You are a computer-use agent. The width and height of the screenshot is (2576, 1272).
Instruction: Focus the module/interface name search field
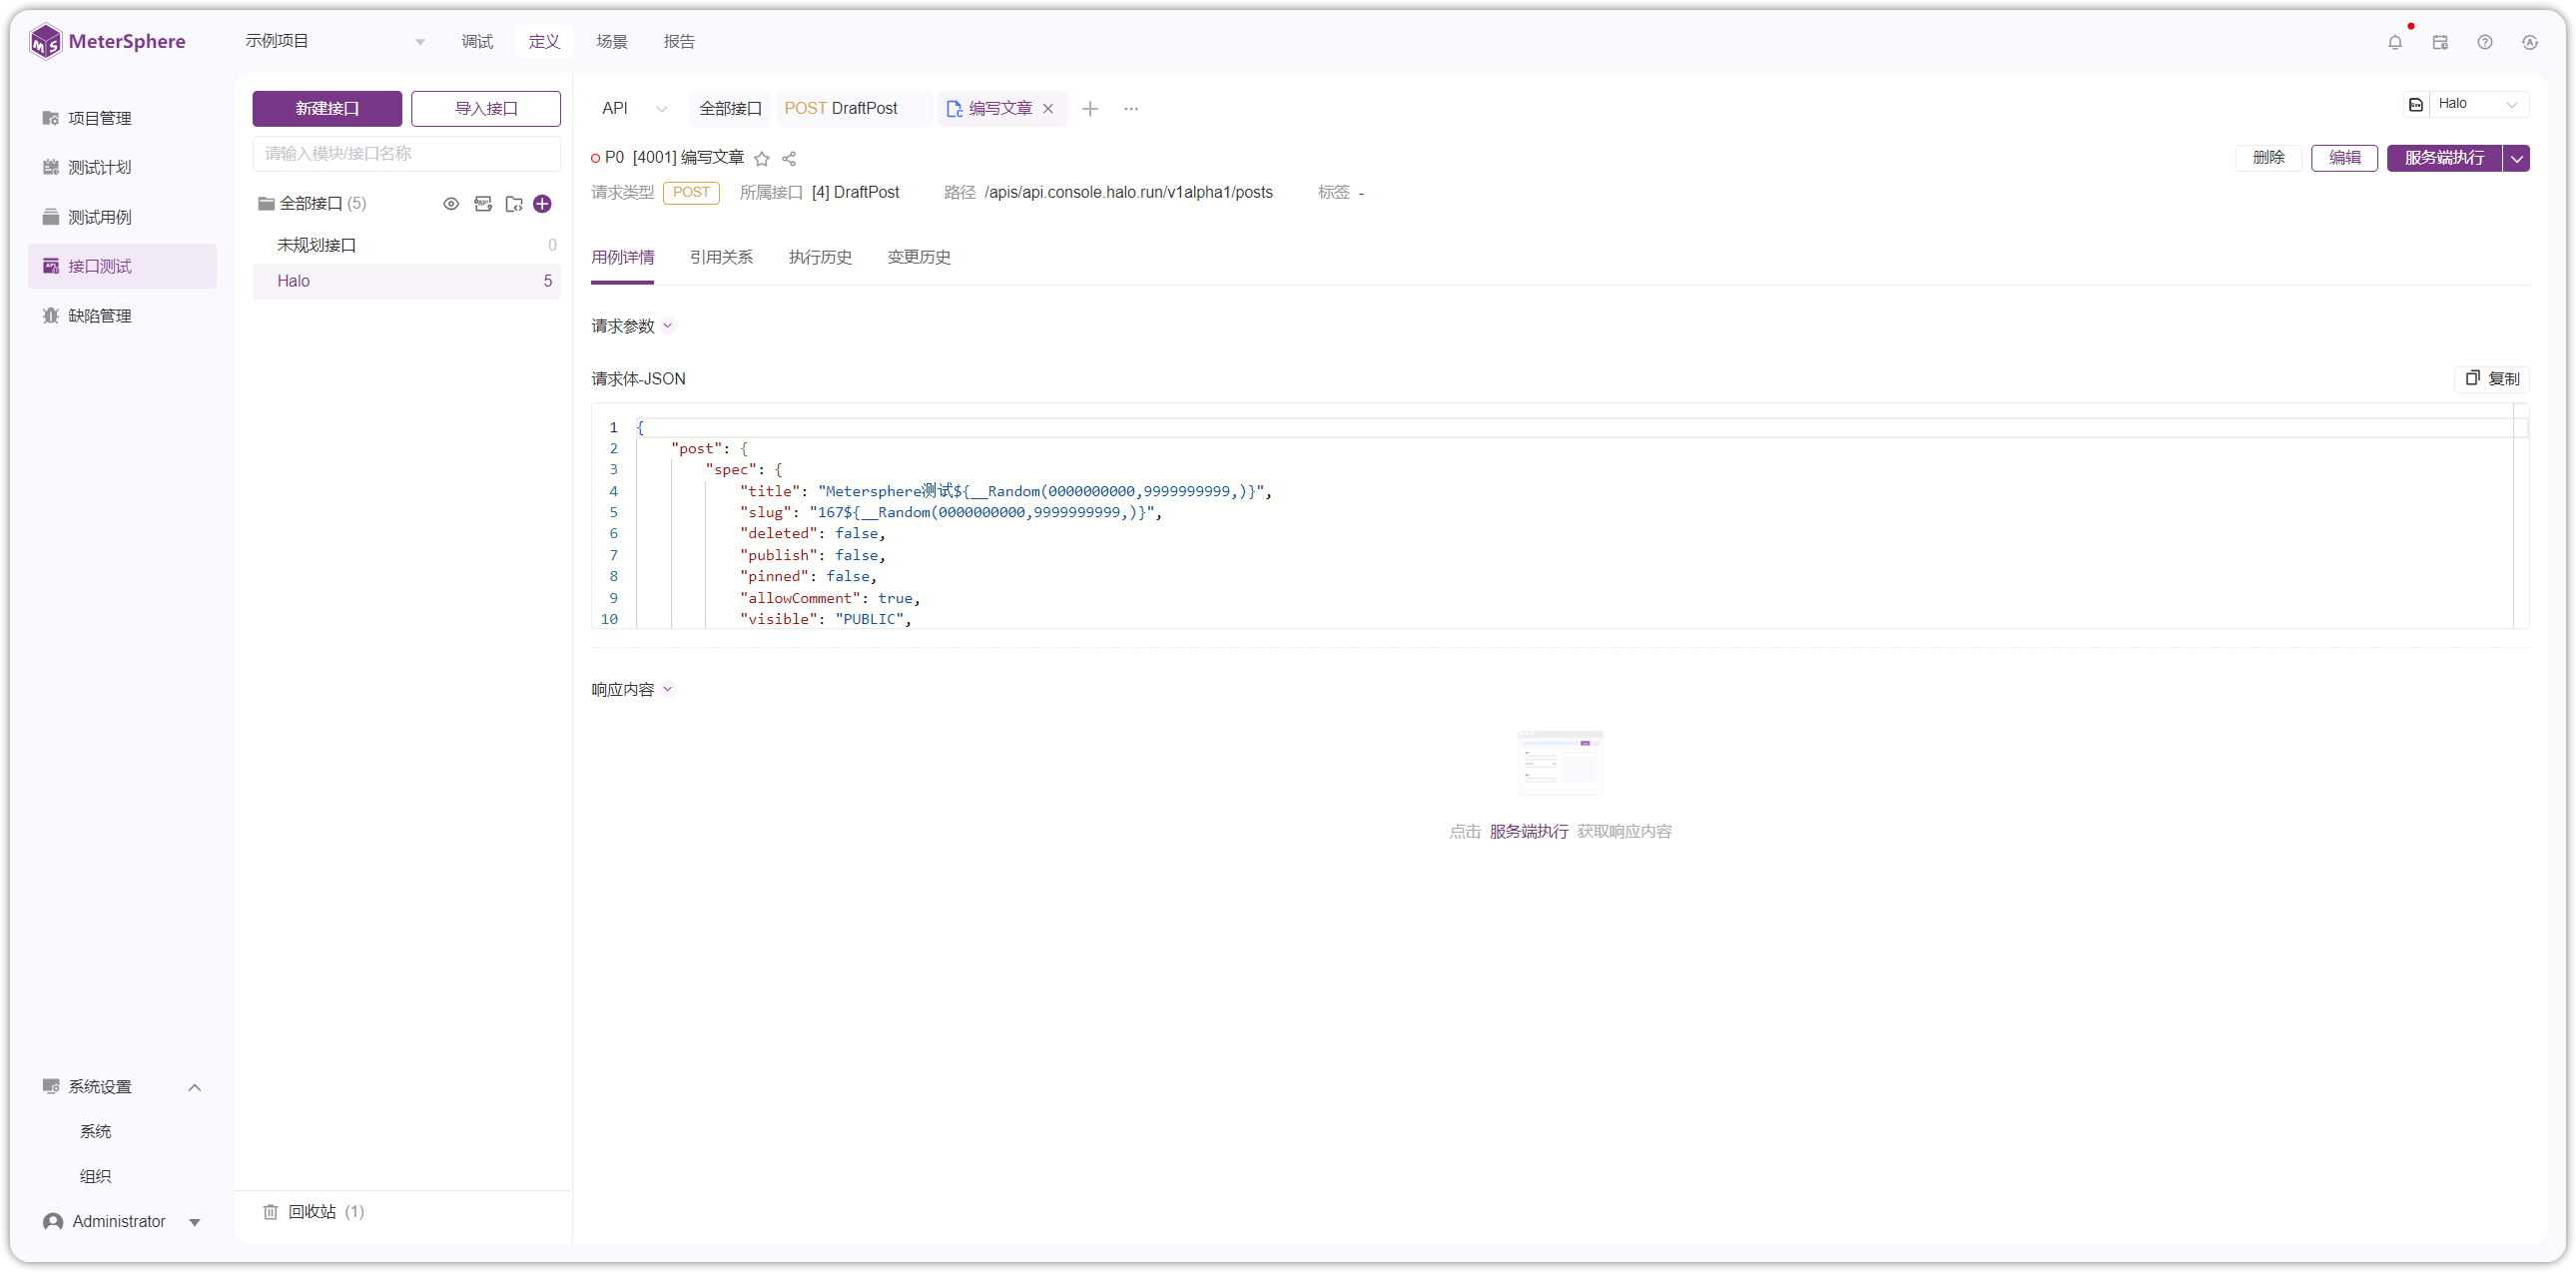(x=407, y=153)
